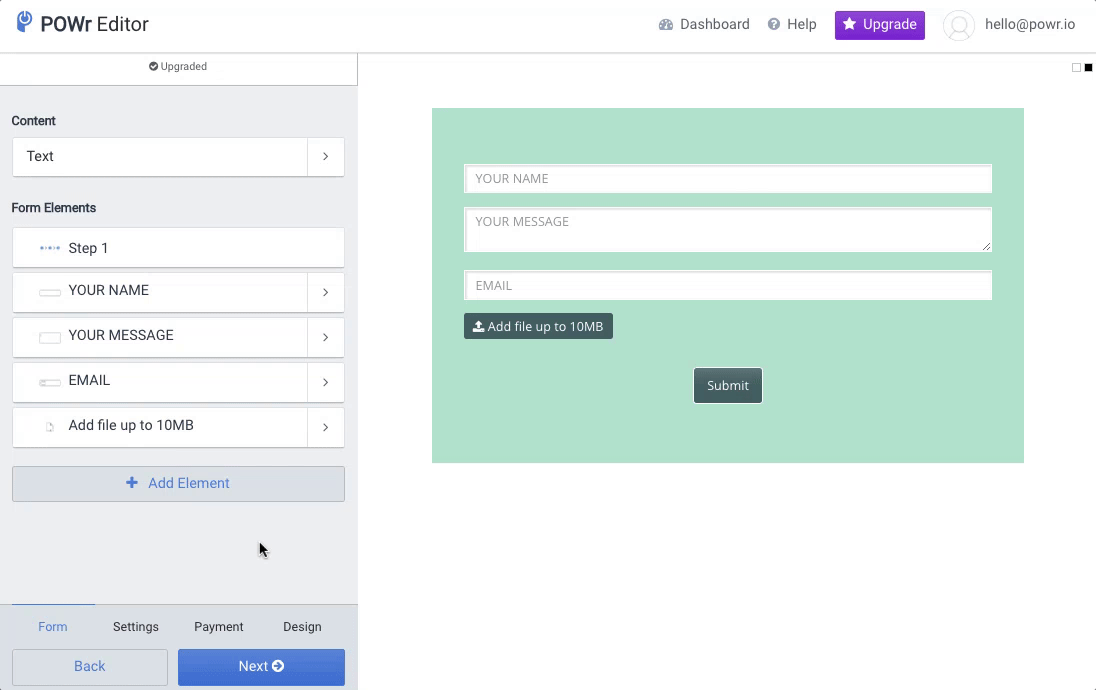Expand the YOUR NAME element chevron

[326, 292]
